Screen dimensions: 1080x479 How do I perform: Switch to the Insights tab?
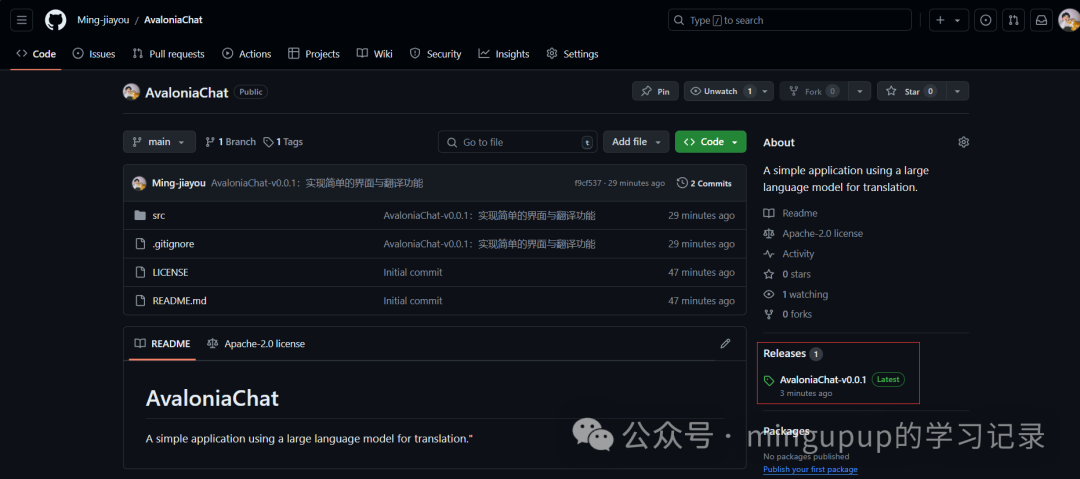(x=504, y=54)
